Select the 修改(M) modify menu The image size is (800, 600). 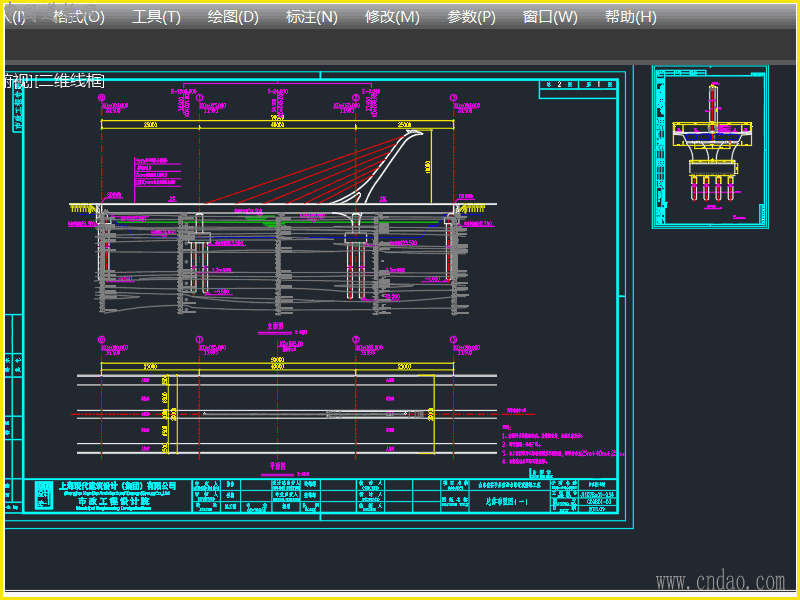click(392, 17)
